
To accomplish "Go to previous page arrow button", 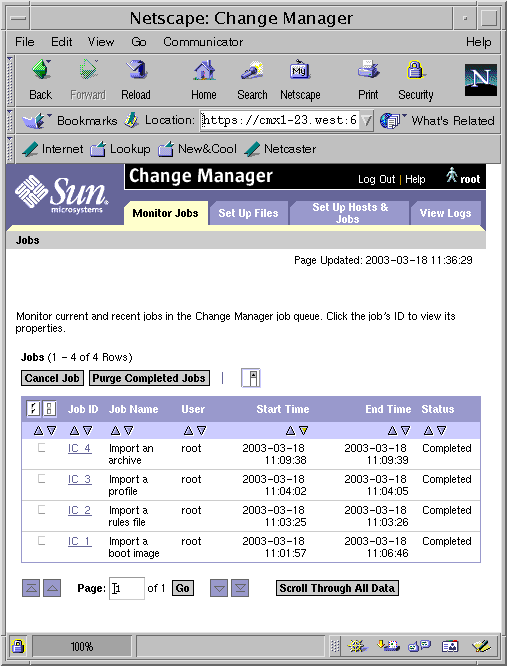I will pyautogui.click(x=52, y=588).
